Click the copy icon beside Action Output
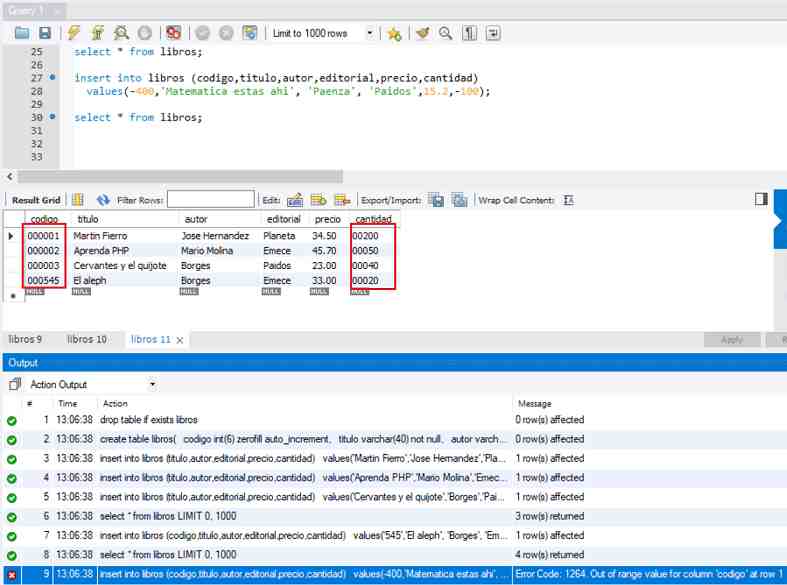Image resolution: width=787 pixels, height=585 pixels. point(15,385)
